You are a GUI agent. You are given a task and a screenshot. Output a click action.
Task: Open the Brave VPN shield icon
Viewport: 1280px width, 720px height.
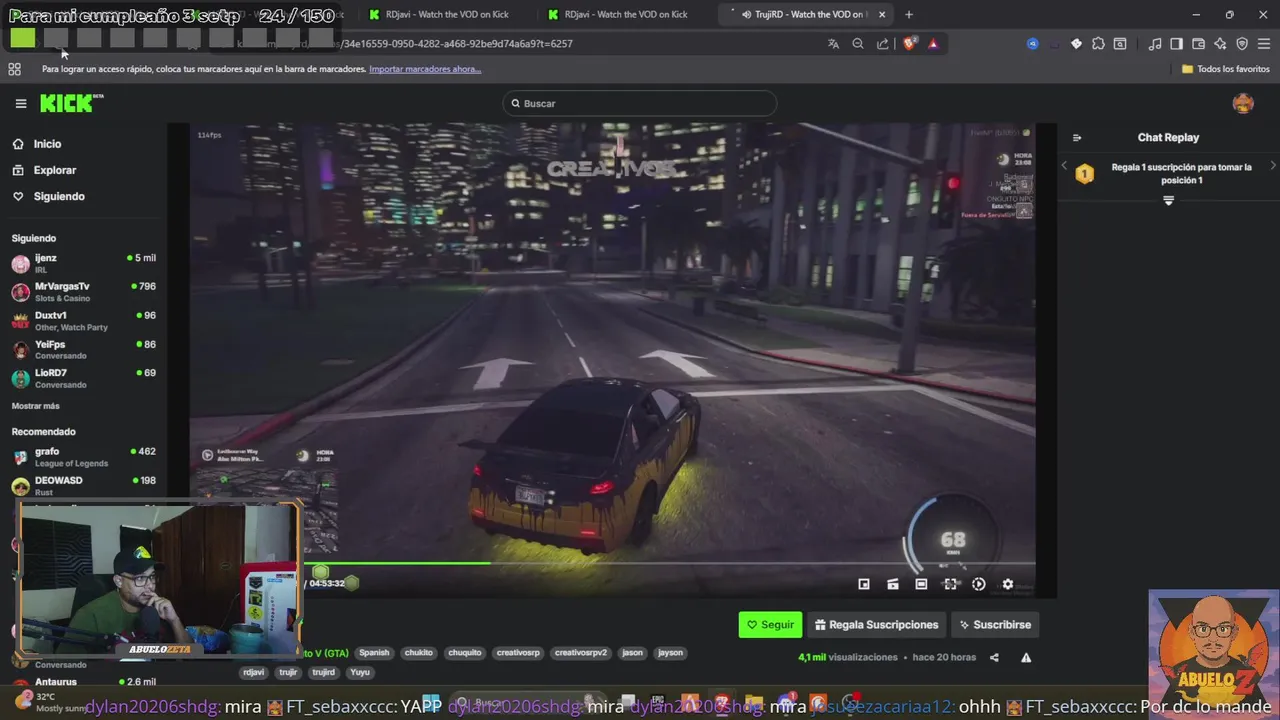coord(1242,44)
